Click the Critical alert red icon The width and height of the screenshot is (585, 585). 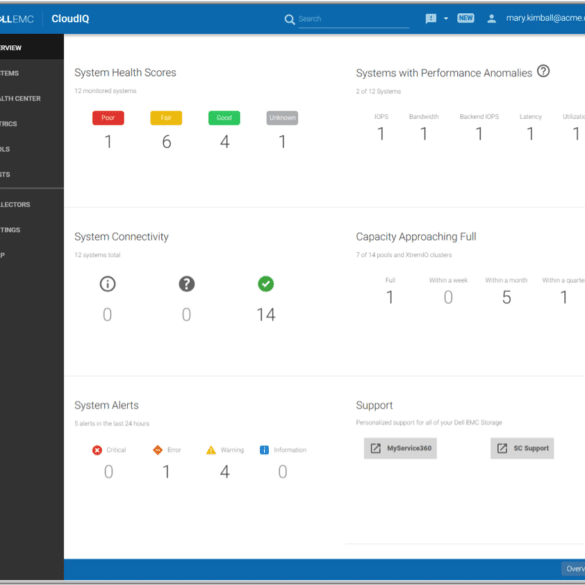point(97,450)
